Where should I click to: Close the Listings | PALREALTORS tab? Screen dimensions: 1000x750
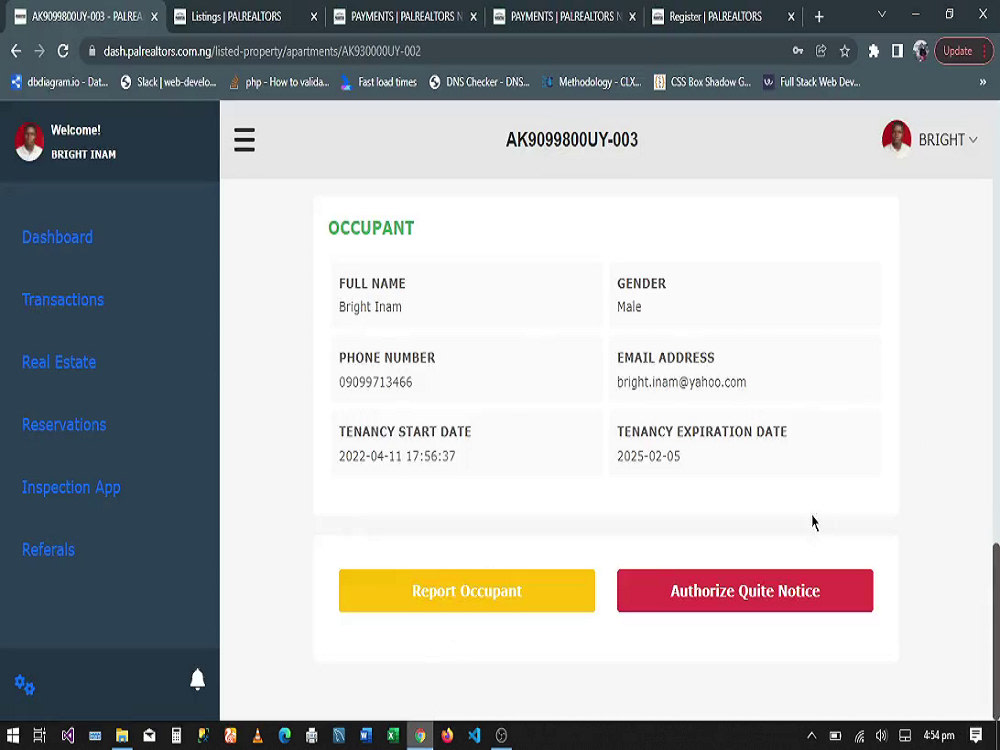point(313,17)
